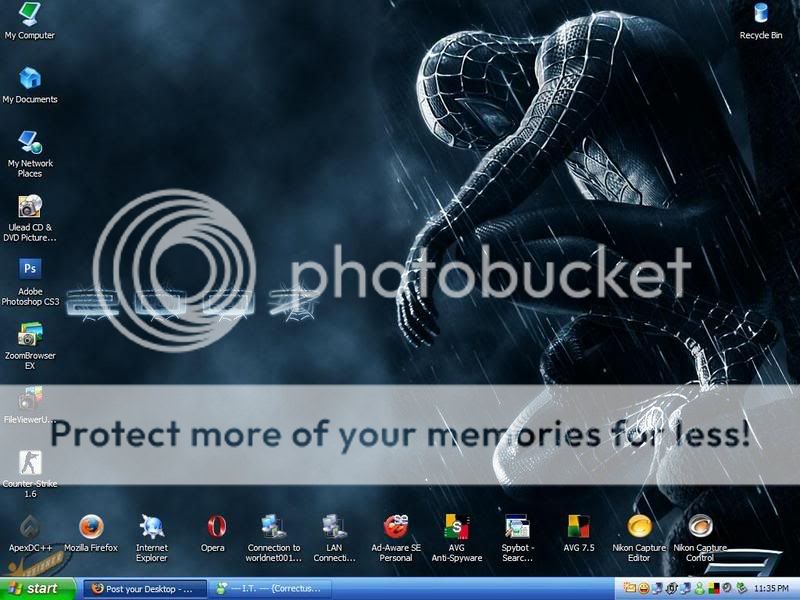800x600 pixels.
Task: Click the mail envelope tray icon
Action: (x=630, y=588)
